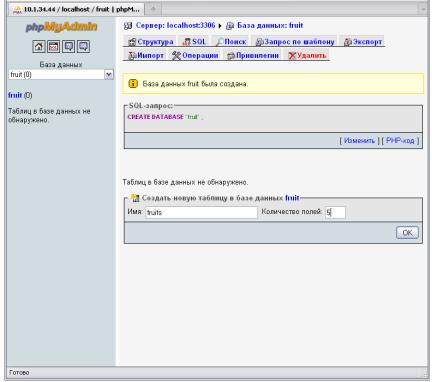The image size is (432, 382).
Task: Open the Операции tab
Action: 195,55
